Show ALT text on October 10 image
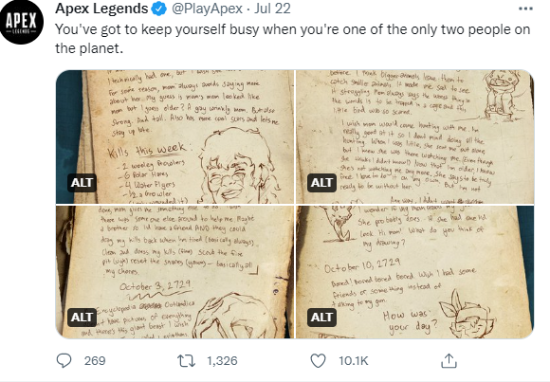The width and height of the screenshot is (550, 382). pos(322,317)
